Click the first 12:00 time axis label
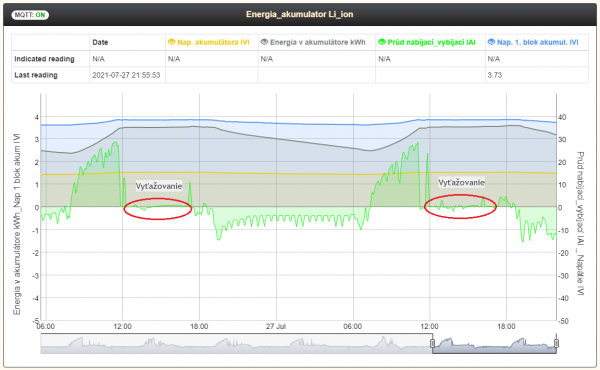Viewport: 600px width, 370px height. 122,326
